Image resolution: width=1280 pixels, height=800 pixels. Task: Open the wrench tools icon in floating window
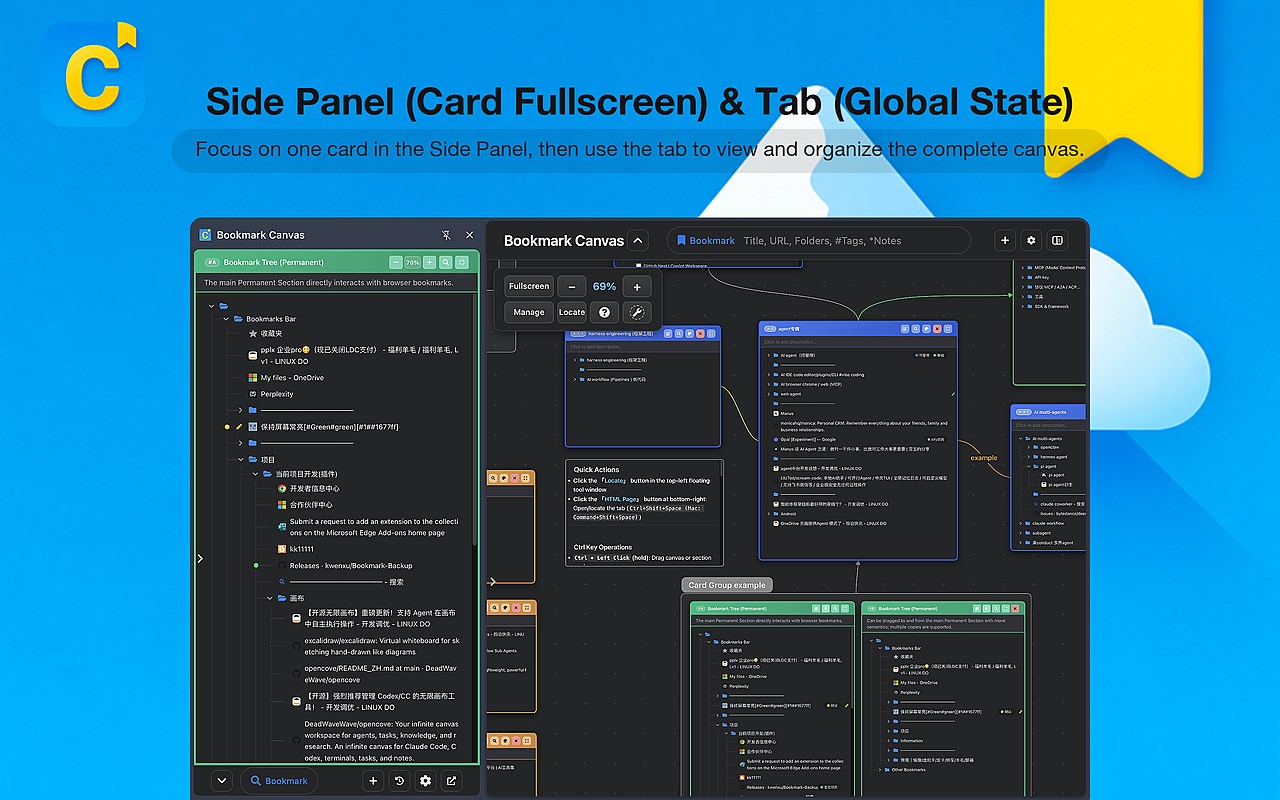click(x=637, y=312)
